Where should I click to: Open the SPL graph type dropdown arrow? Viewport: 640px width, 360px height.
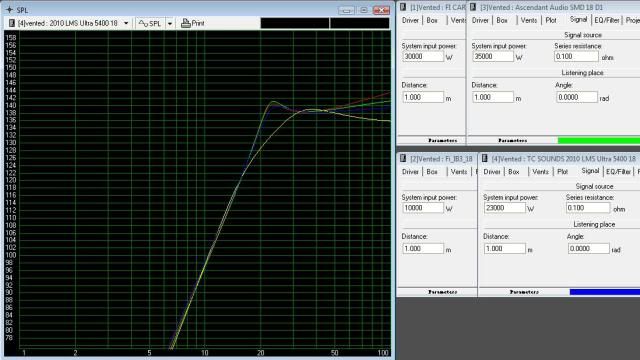(x=170, y=24)
